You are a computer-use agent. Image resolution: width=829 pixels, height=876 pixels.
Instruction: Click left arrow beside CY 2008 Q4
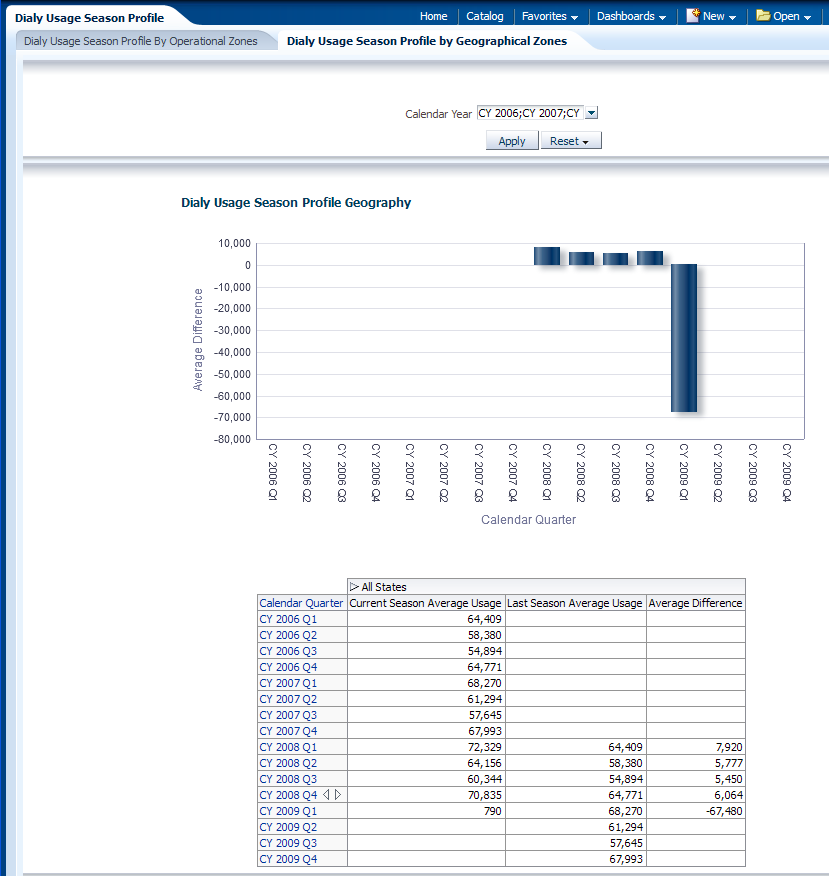[326, 794]
